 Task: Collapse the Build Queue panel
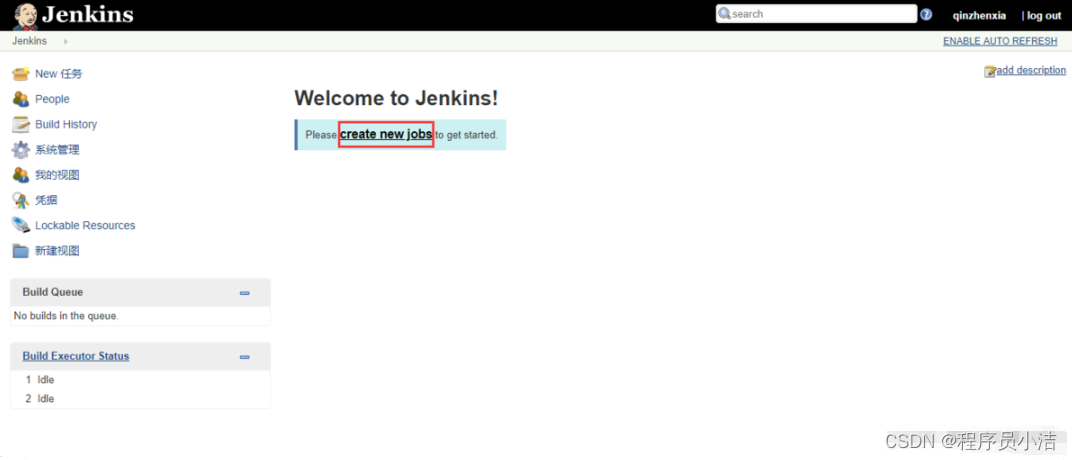point(245,293)
